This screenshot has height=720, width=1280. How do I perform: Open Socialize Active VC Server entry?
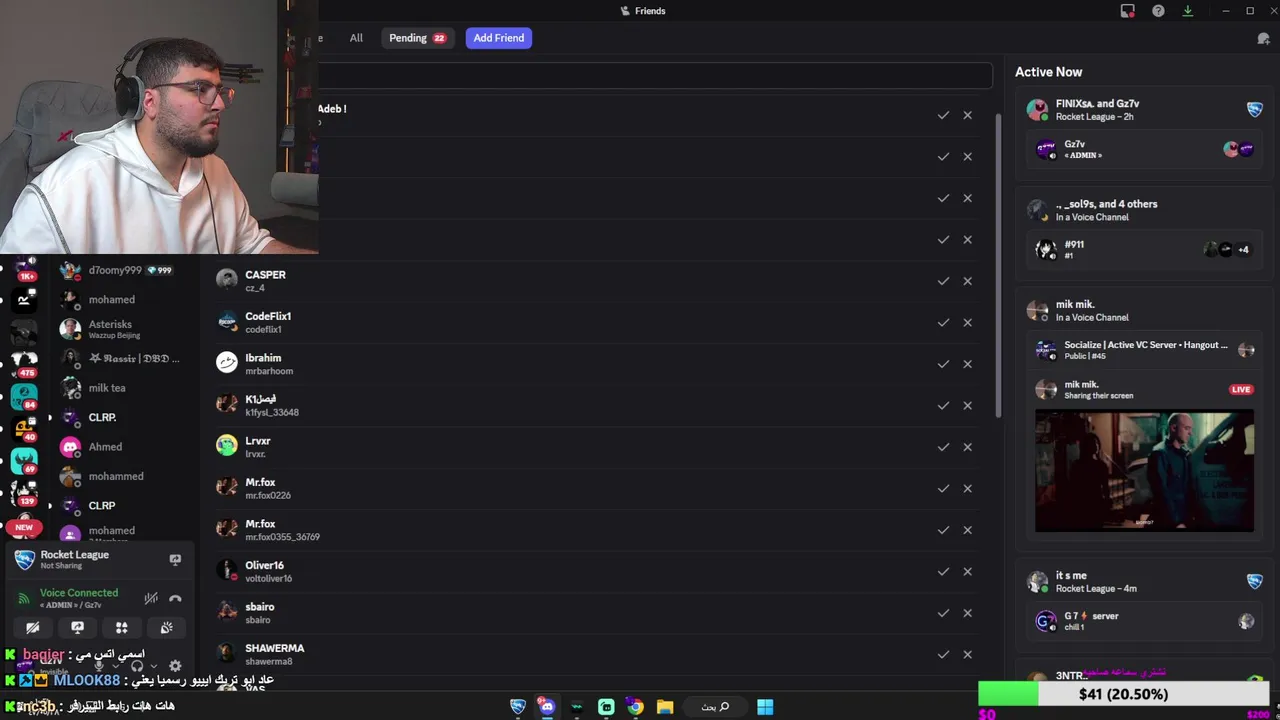click(1145, 350)
